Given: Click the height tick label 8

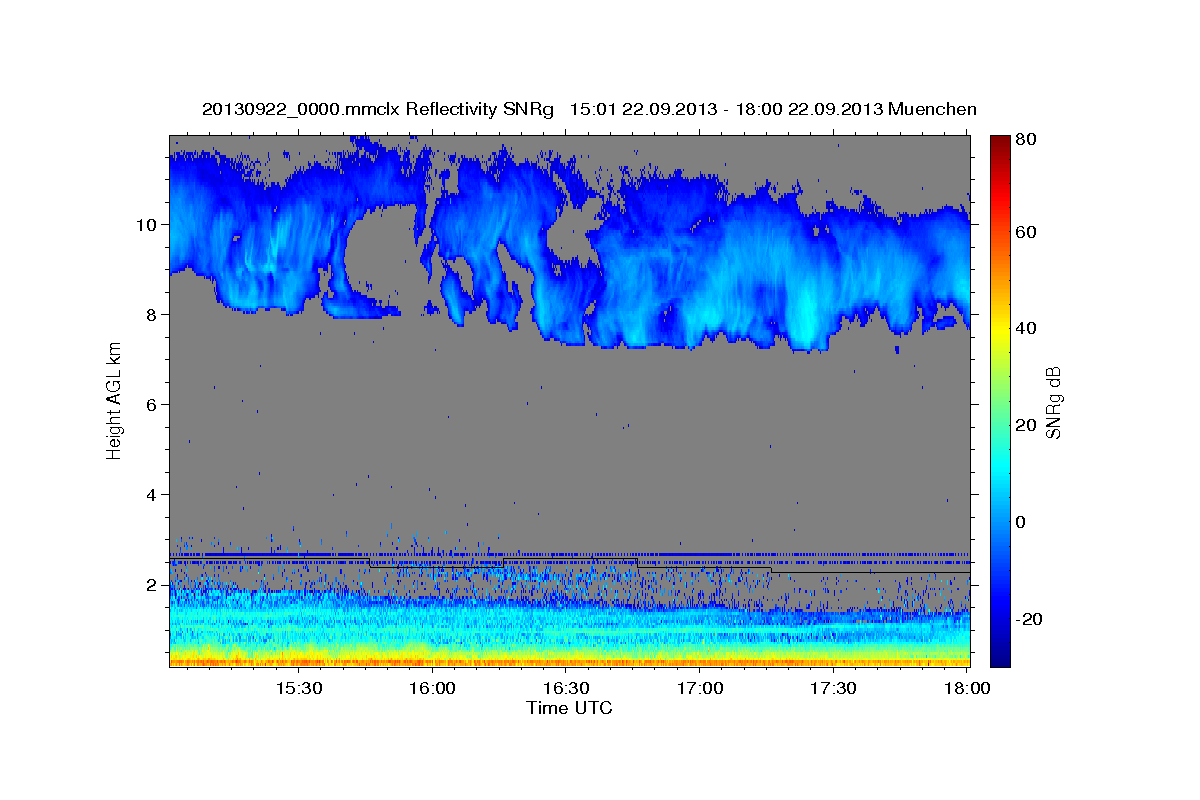Looking at the screenshot, I should coord(152,314).
